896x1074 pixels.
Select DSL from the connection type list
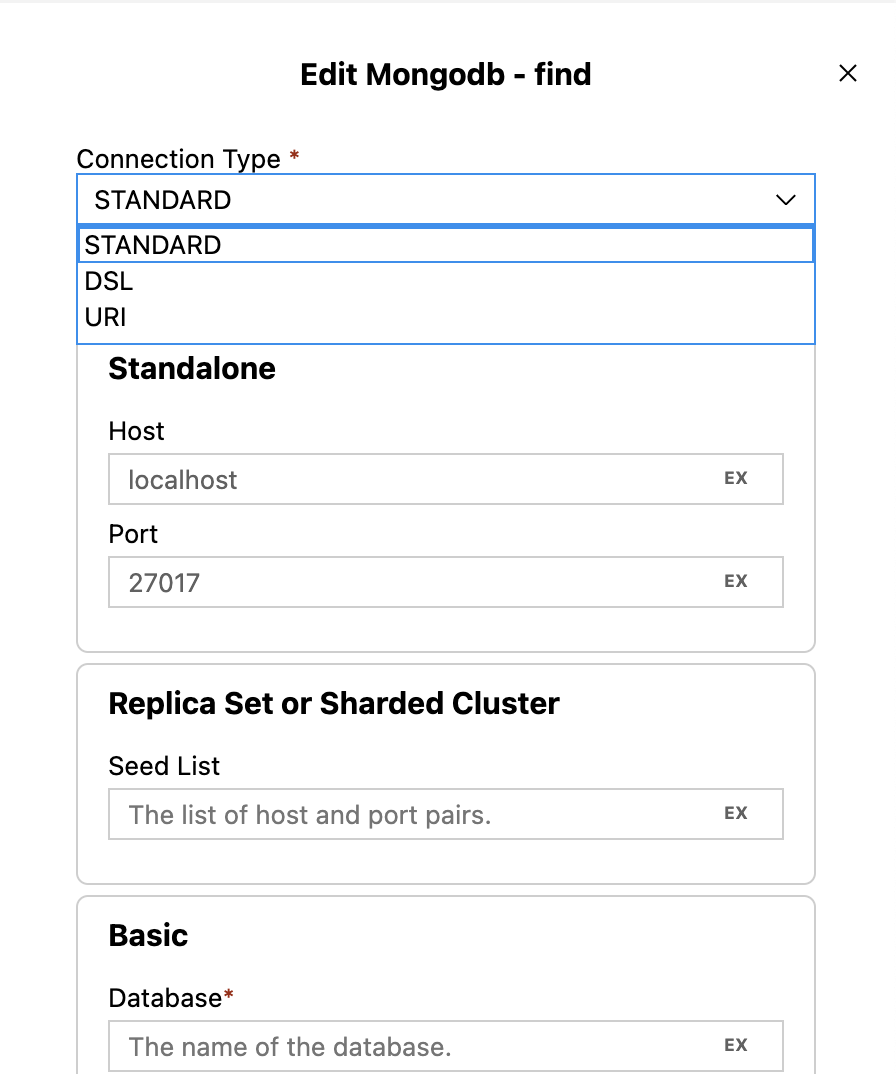coord(109,281)
